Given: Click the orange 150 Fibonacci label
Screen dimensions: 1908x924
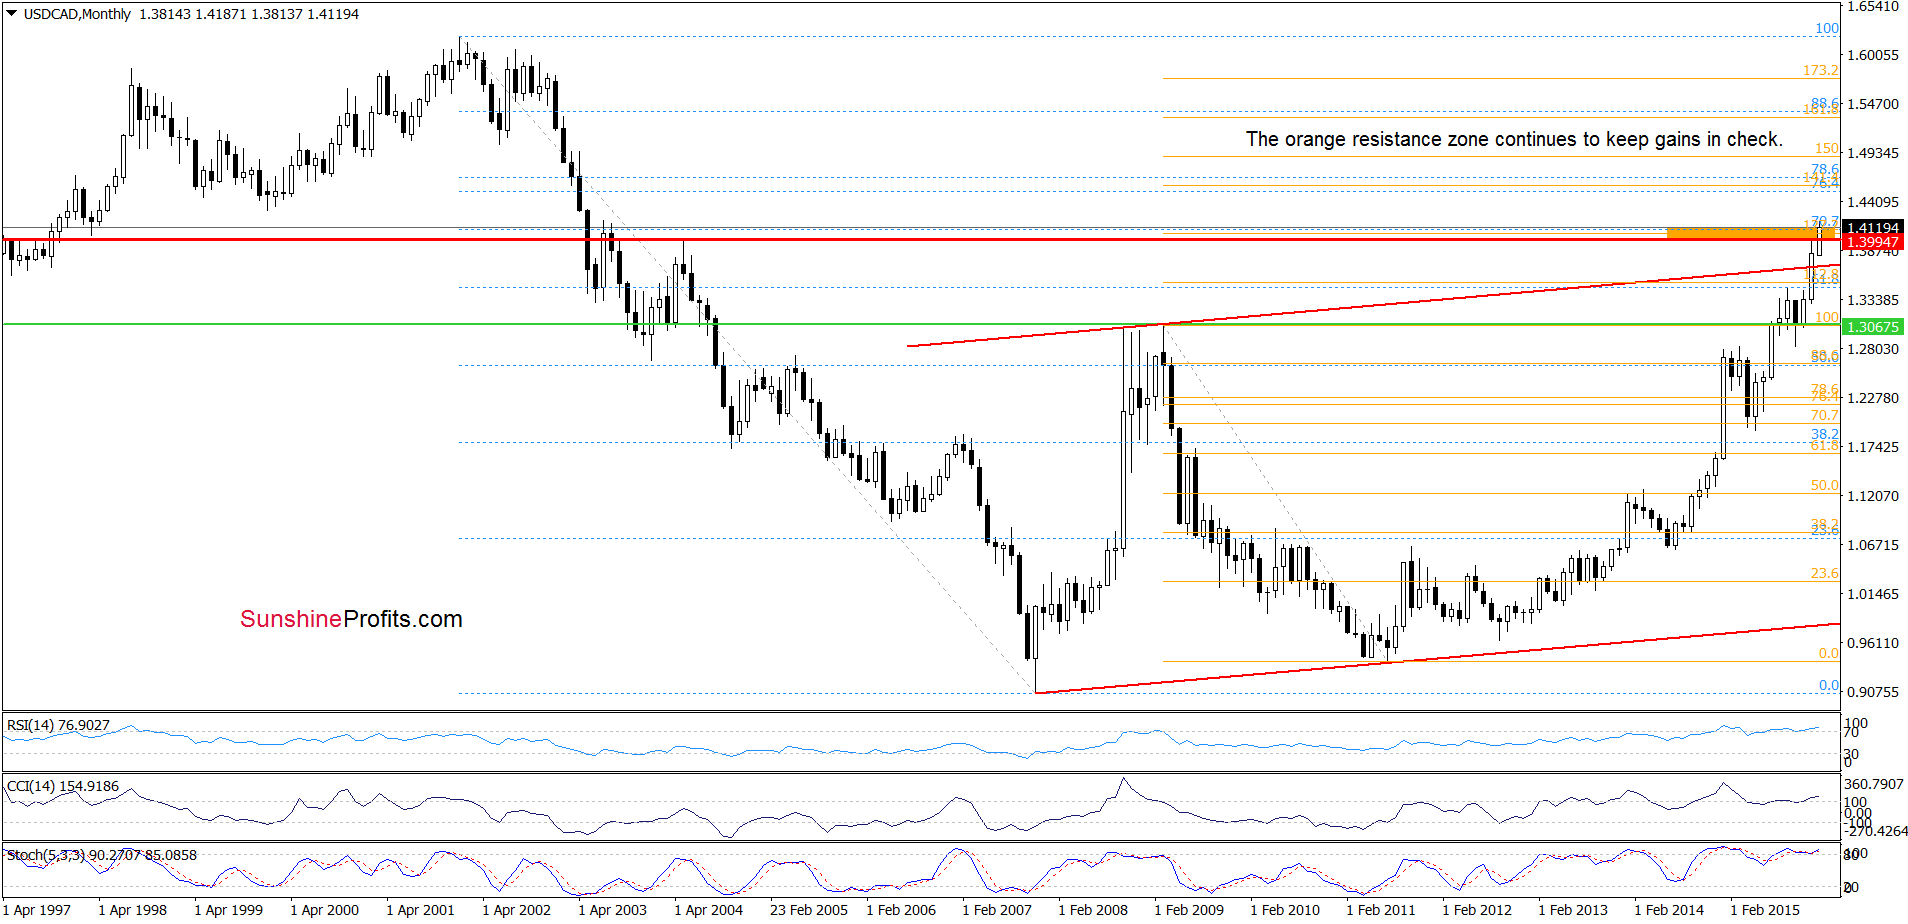Looking at the screenshot, I should point(1827,149).
